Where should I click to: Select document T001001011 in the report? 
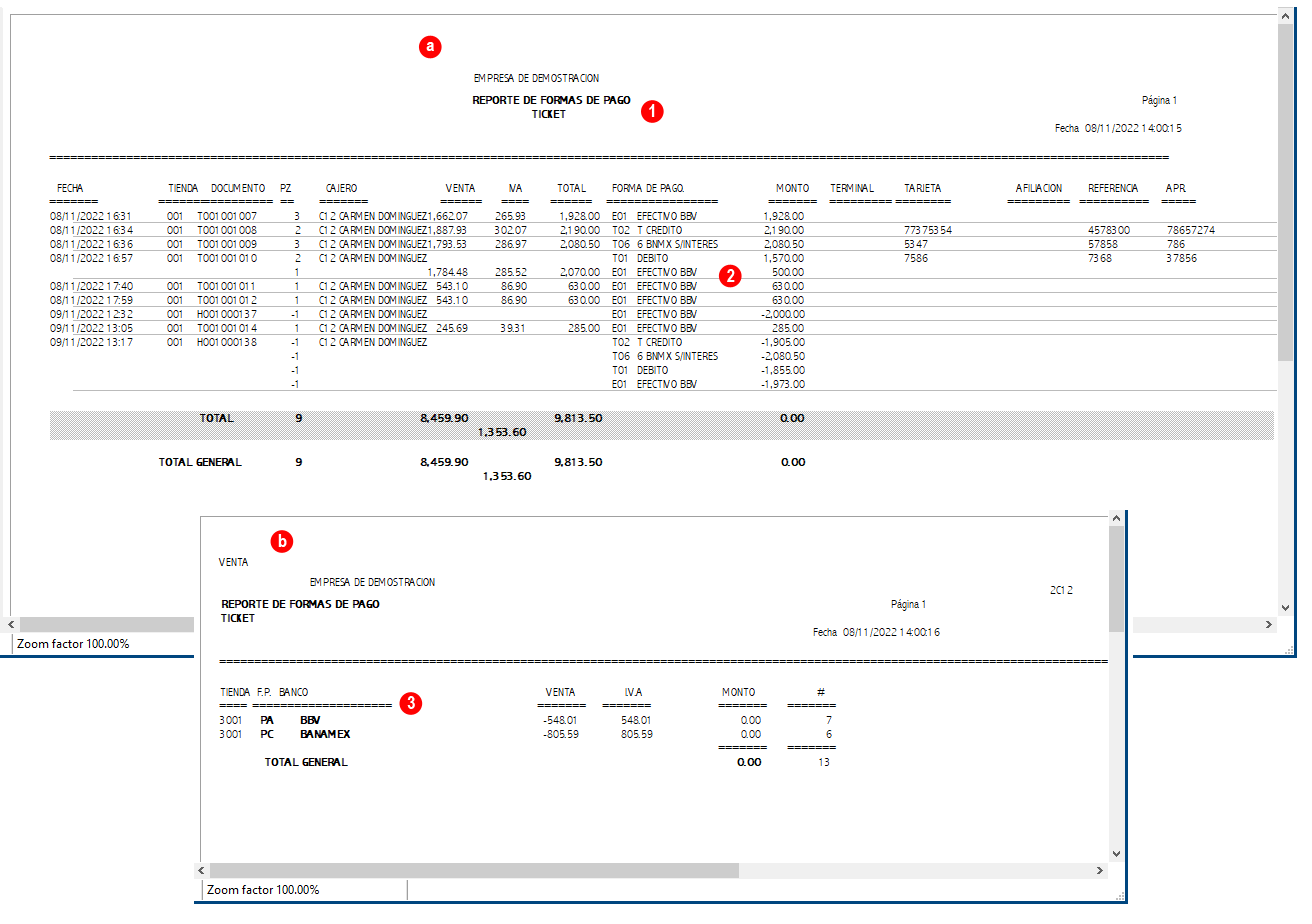227,286
